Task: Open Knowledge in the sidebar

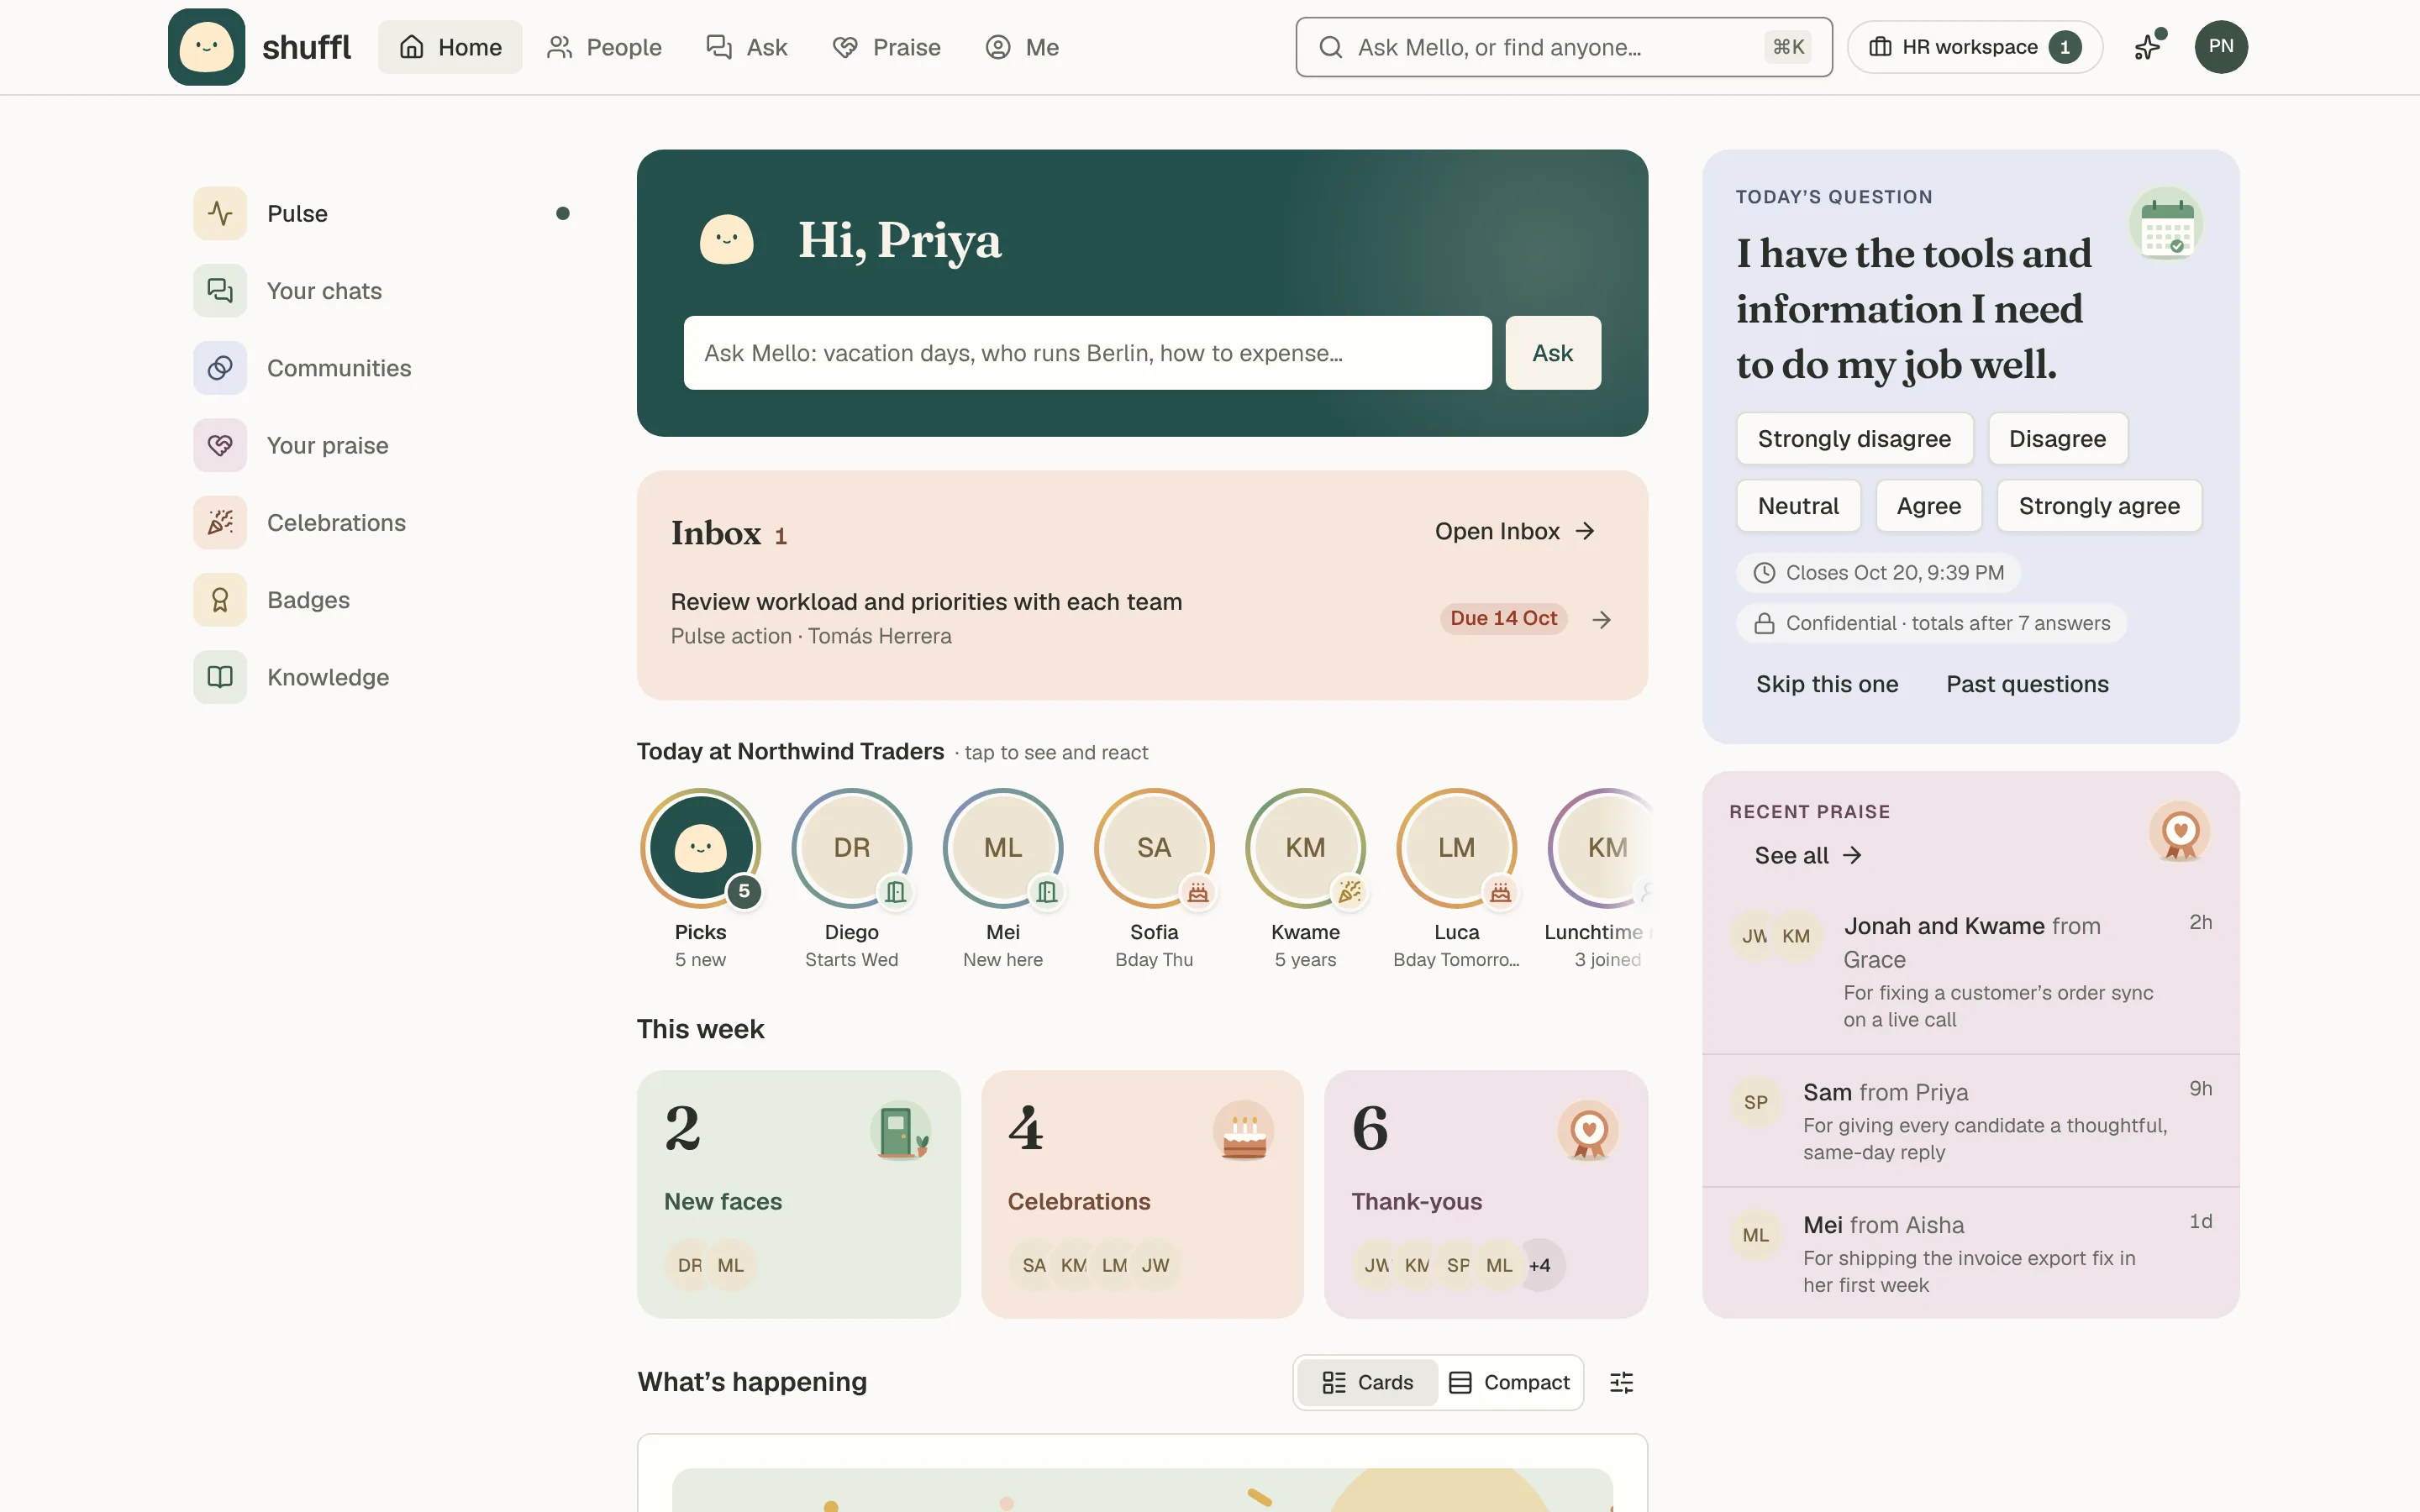Action: (382, 677)
